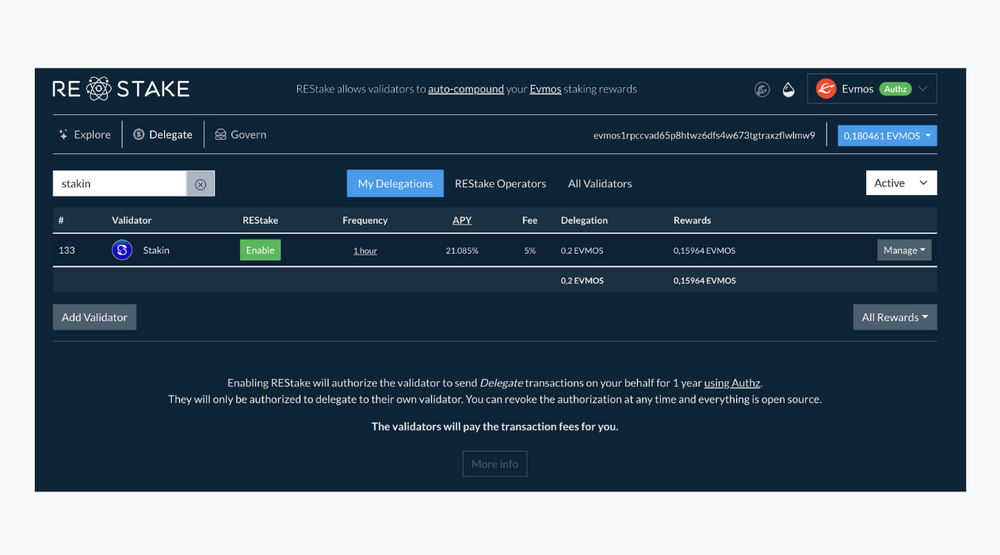Expand the Active status filter
This screenshot has width=1000, height=555.
click(901, 183)
